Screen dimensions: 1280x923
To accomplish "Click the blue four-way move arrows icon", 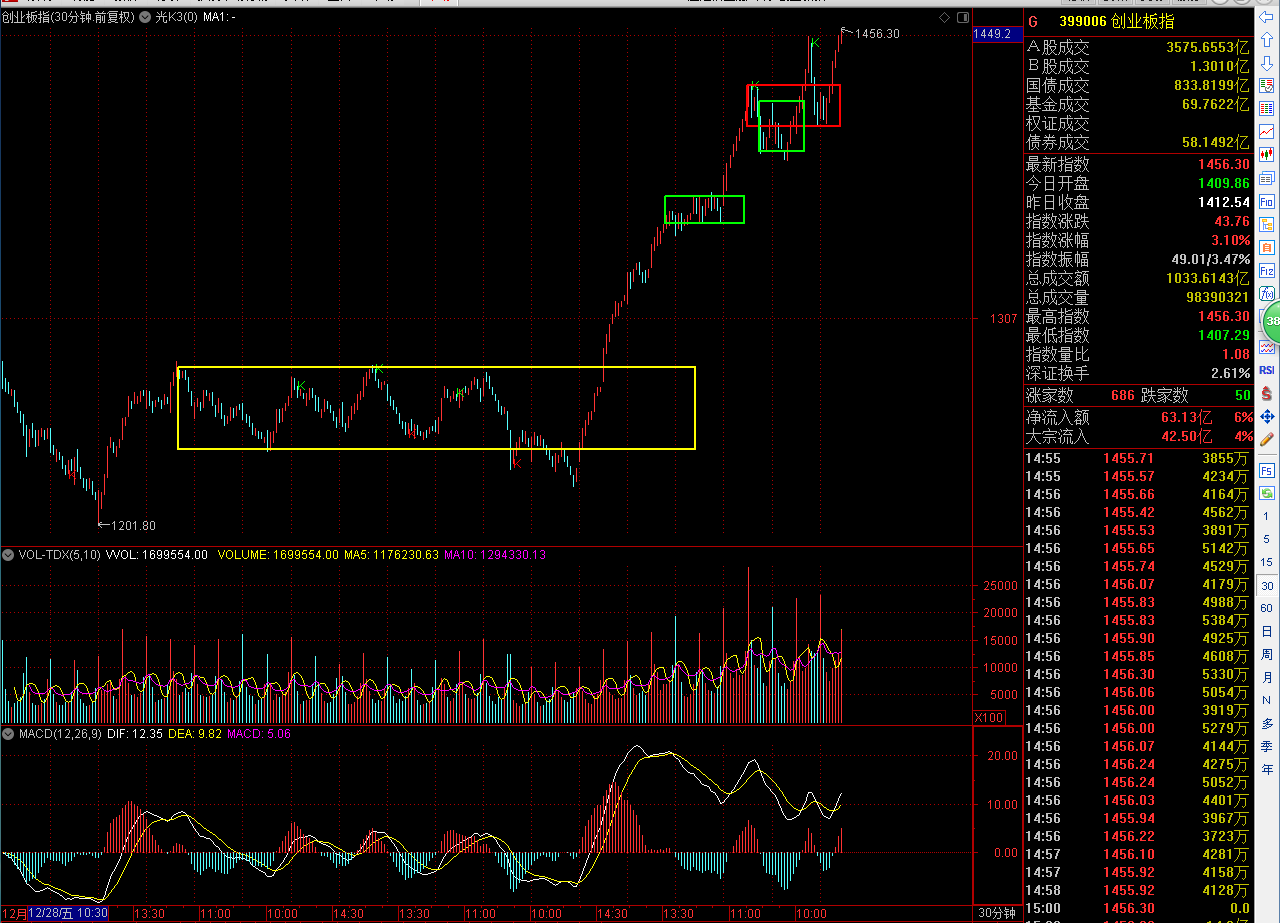I will 1267,416.
